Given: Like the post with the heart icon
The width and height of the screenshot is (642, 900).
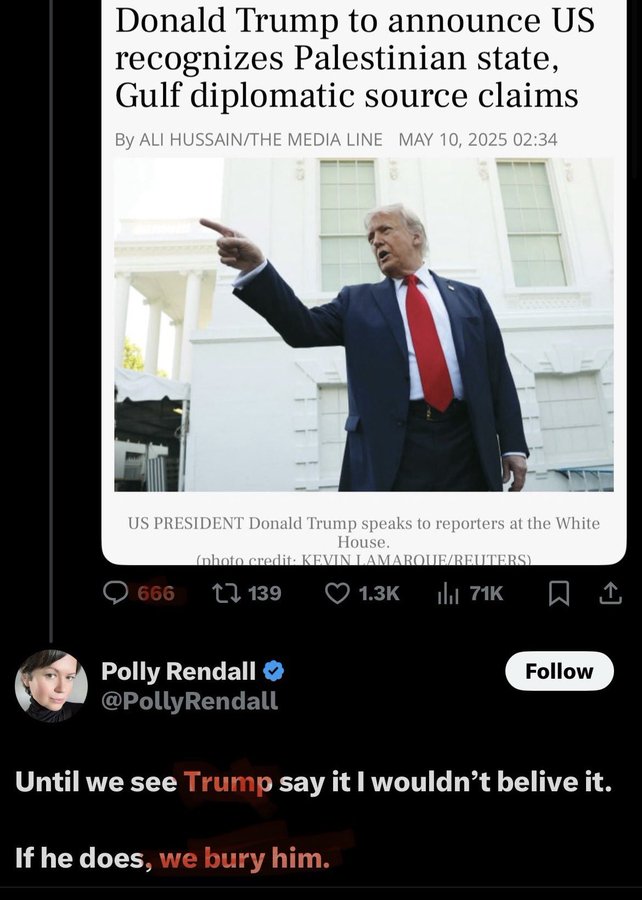Looking at the screenshot, I should (x=337, y=593).
